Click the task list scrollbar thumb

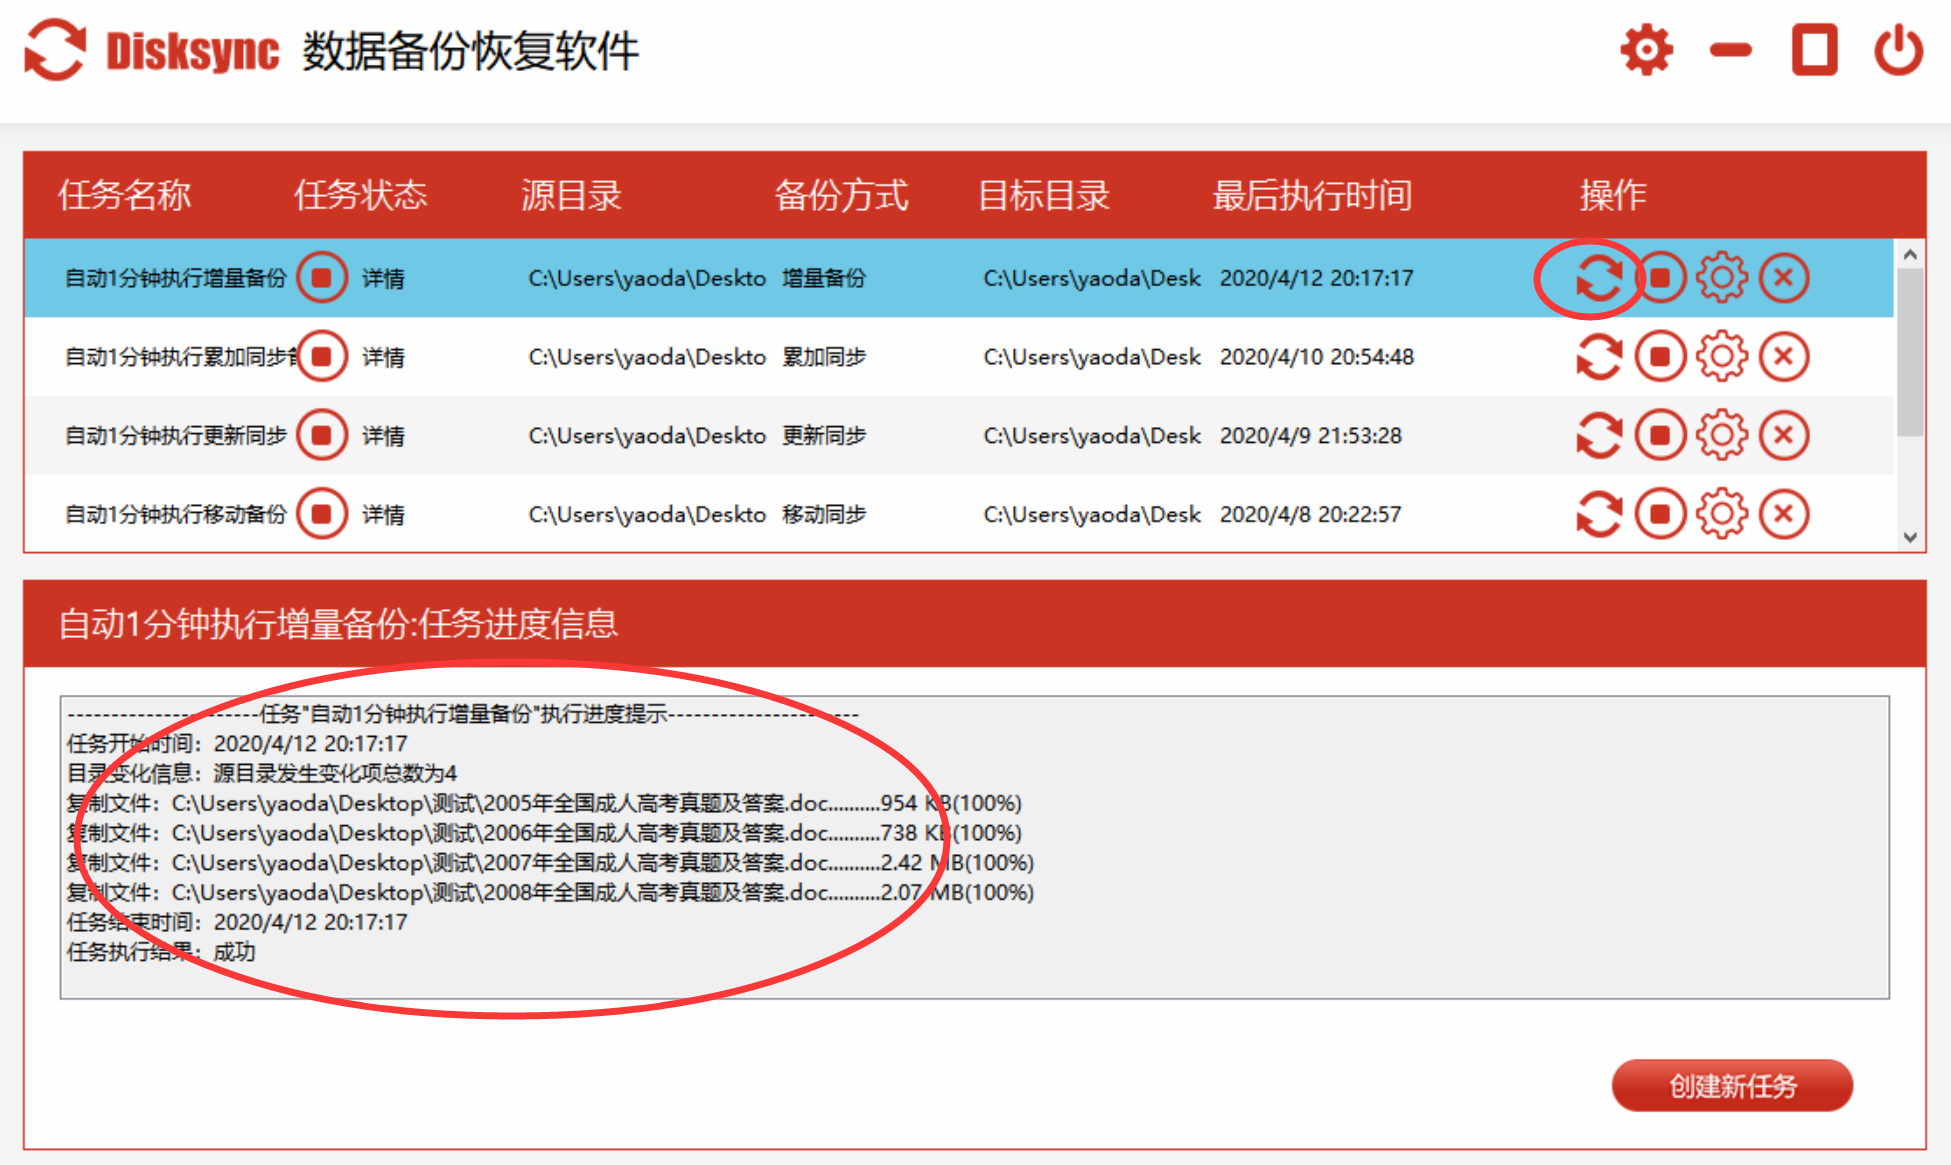click(1910, 352)
